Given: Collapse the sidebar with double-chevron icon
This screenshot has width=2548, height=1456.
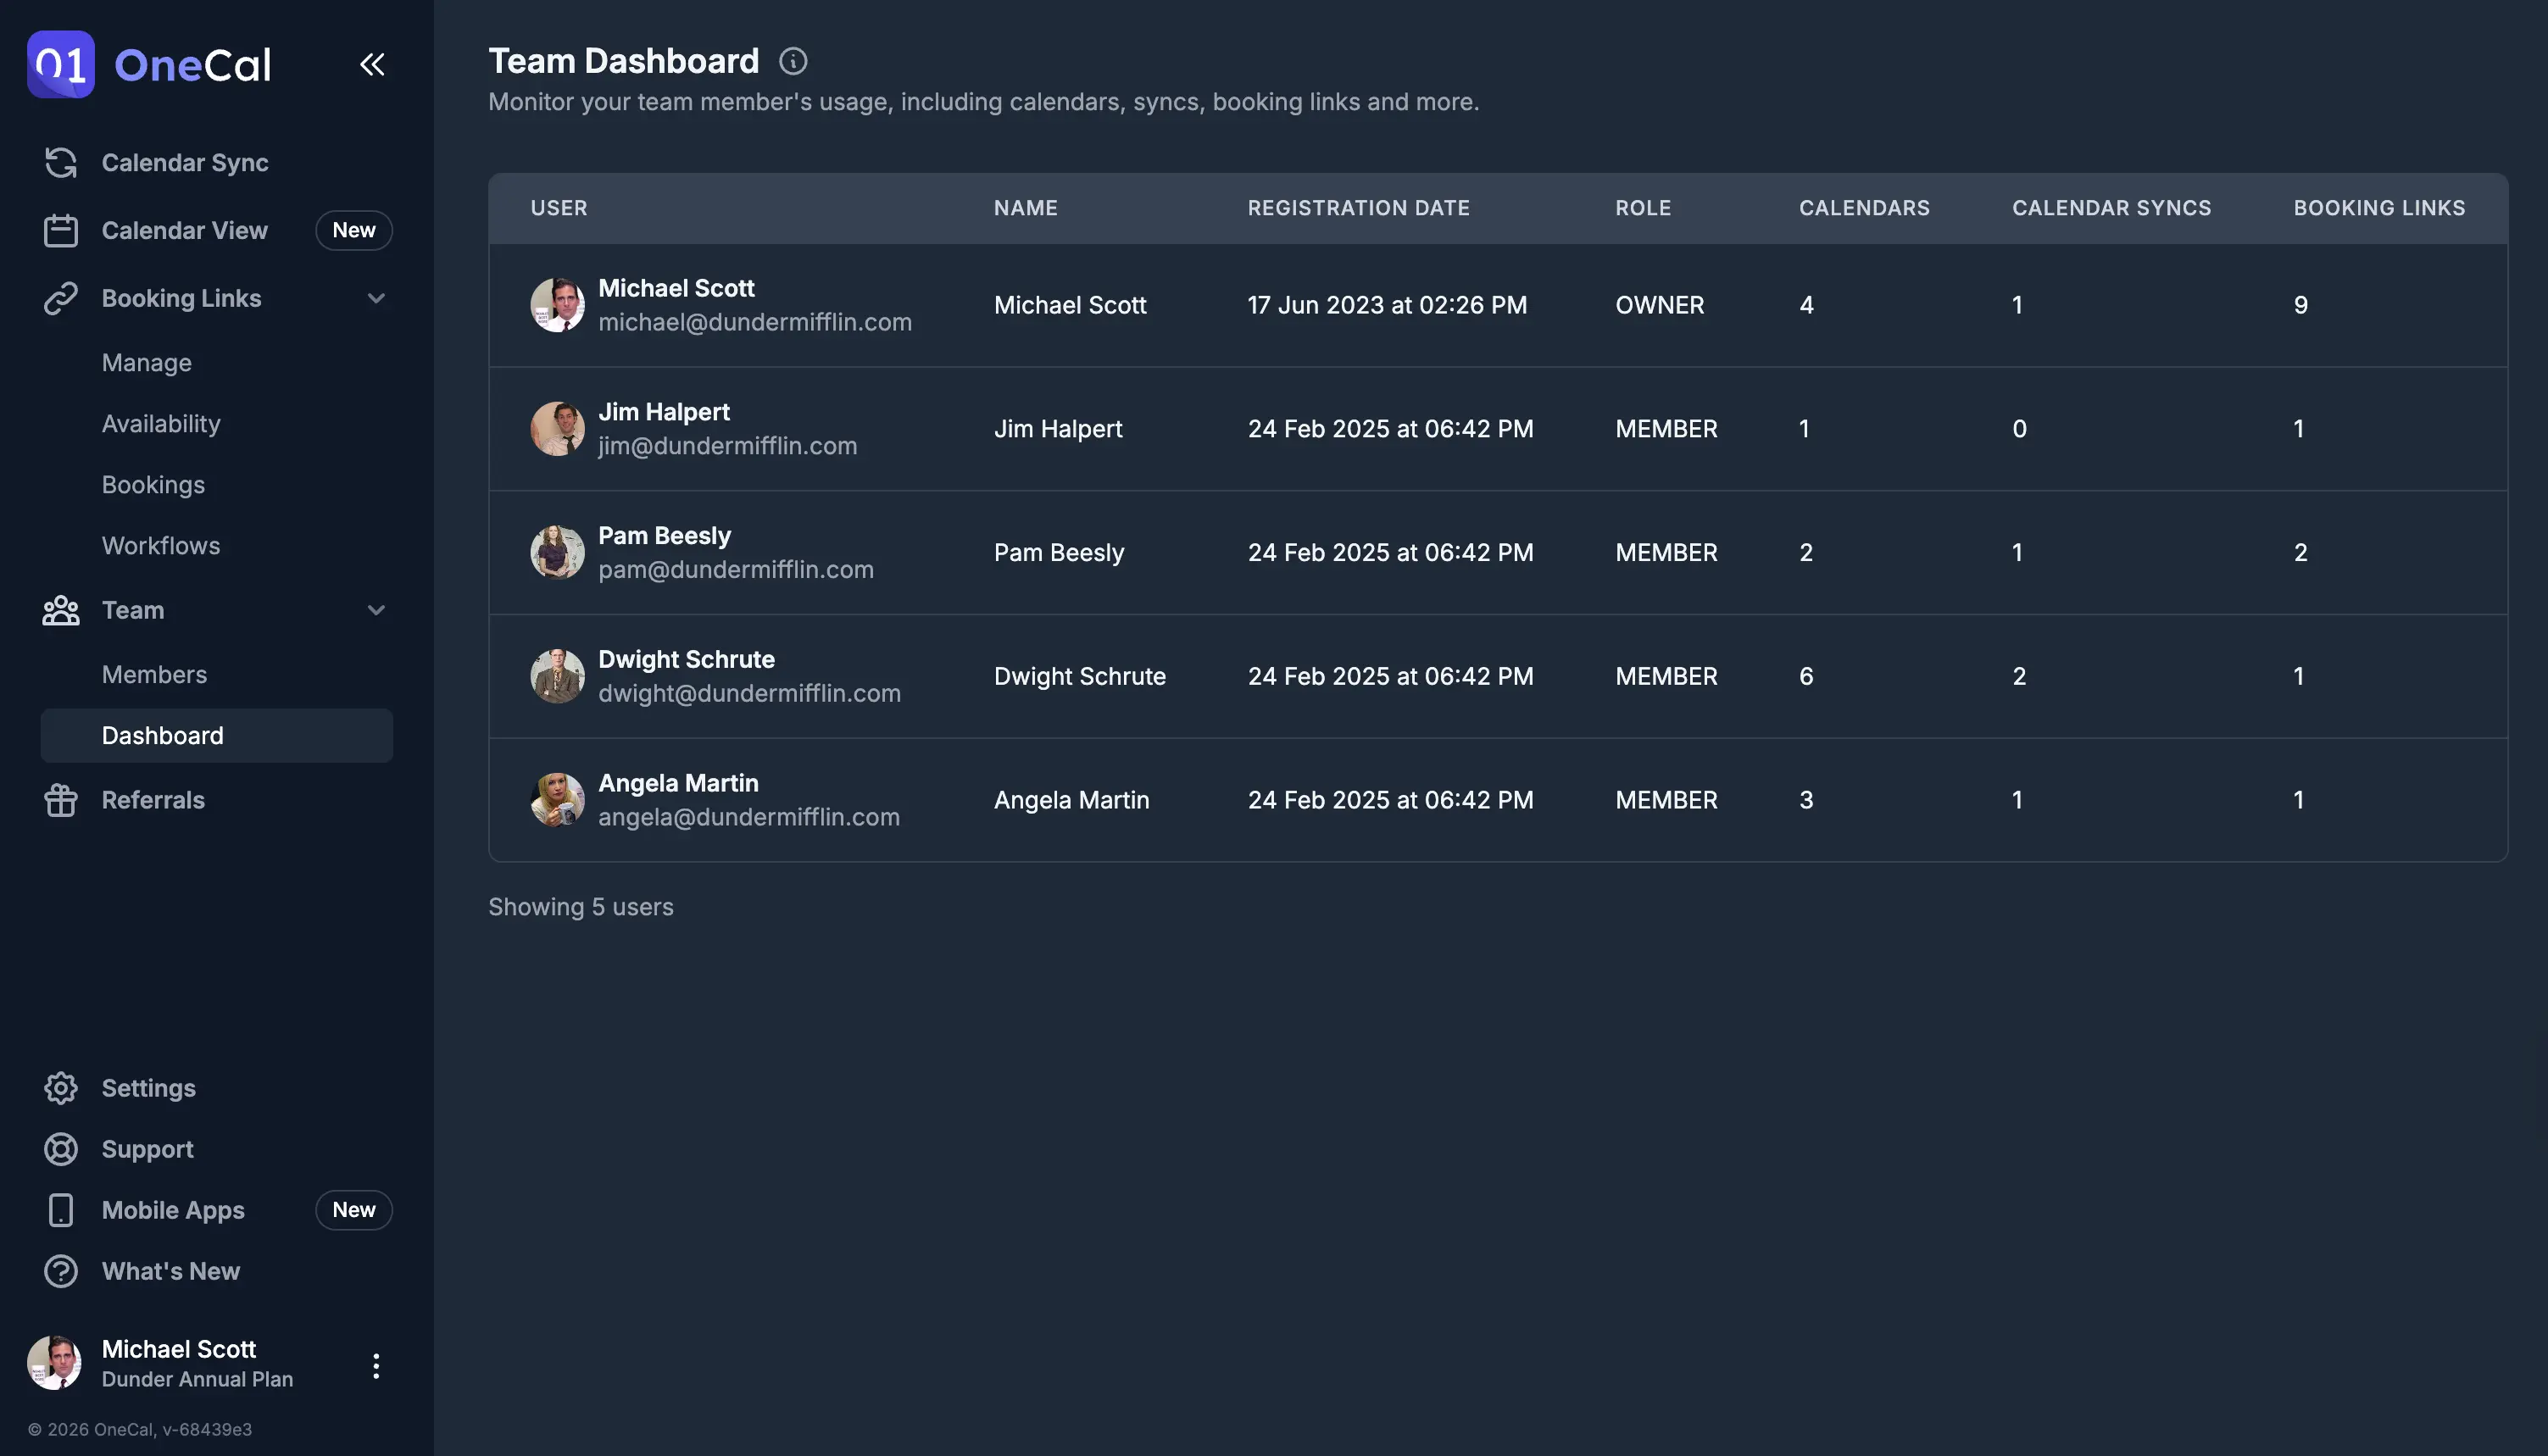Looking at the screenshot, I should 372,64.
